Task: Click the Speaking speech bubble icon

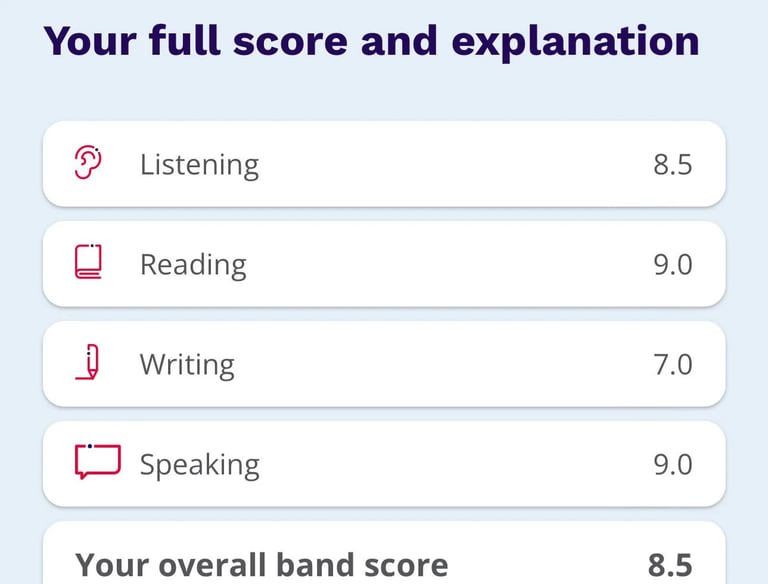Action: [97, 462]
